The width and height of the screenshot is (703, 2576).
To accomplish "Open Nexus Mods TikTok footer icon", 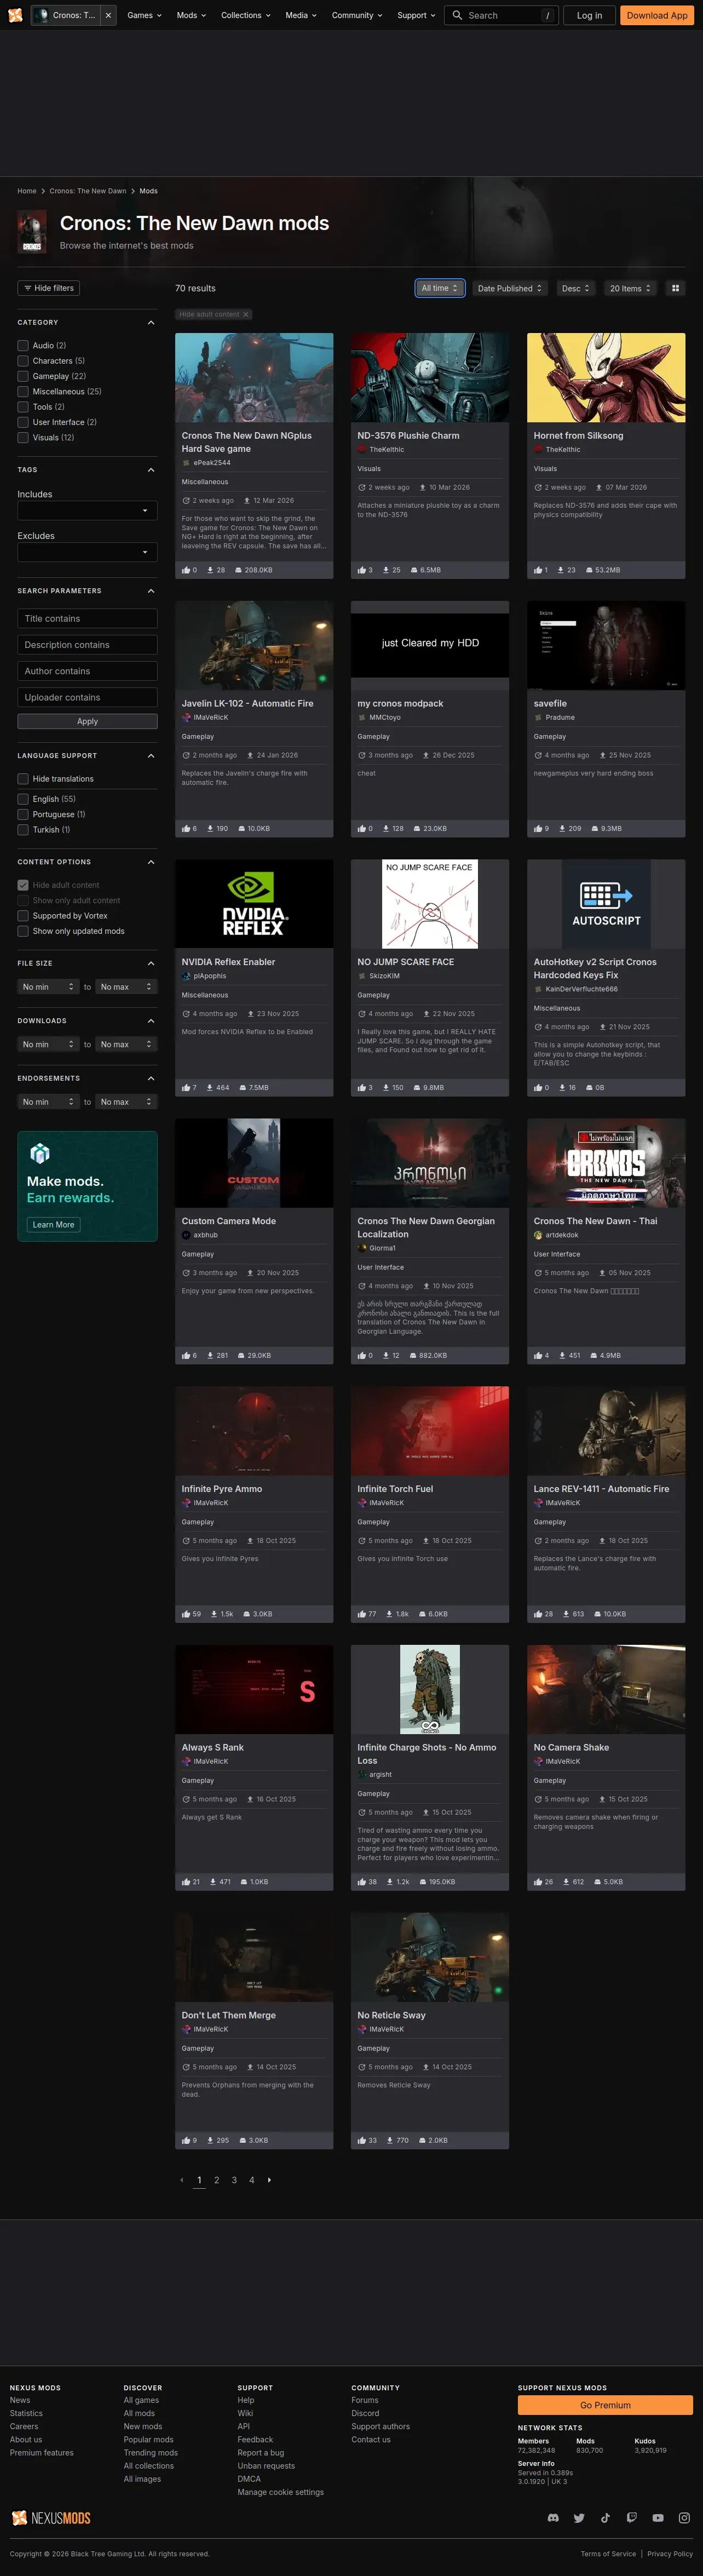I will point(605,2518).
